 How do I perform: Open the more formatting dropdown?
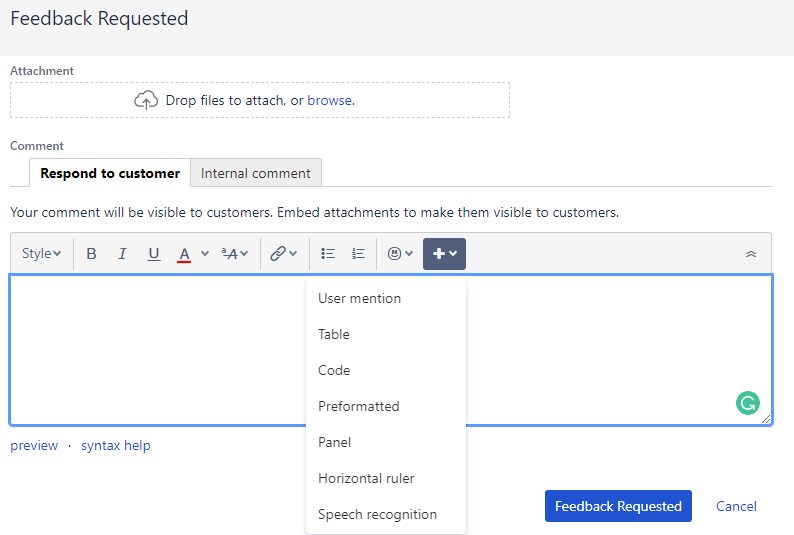(x=234, y=254)
